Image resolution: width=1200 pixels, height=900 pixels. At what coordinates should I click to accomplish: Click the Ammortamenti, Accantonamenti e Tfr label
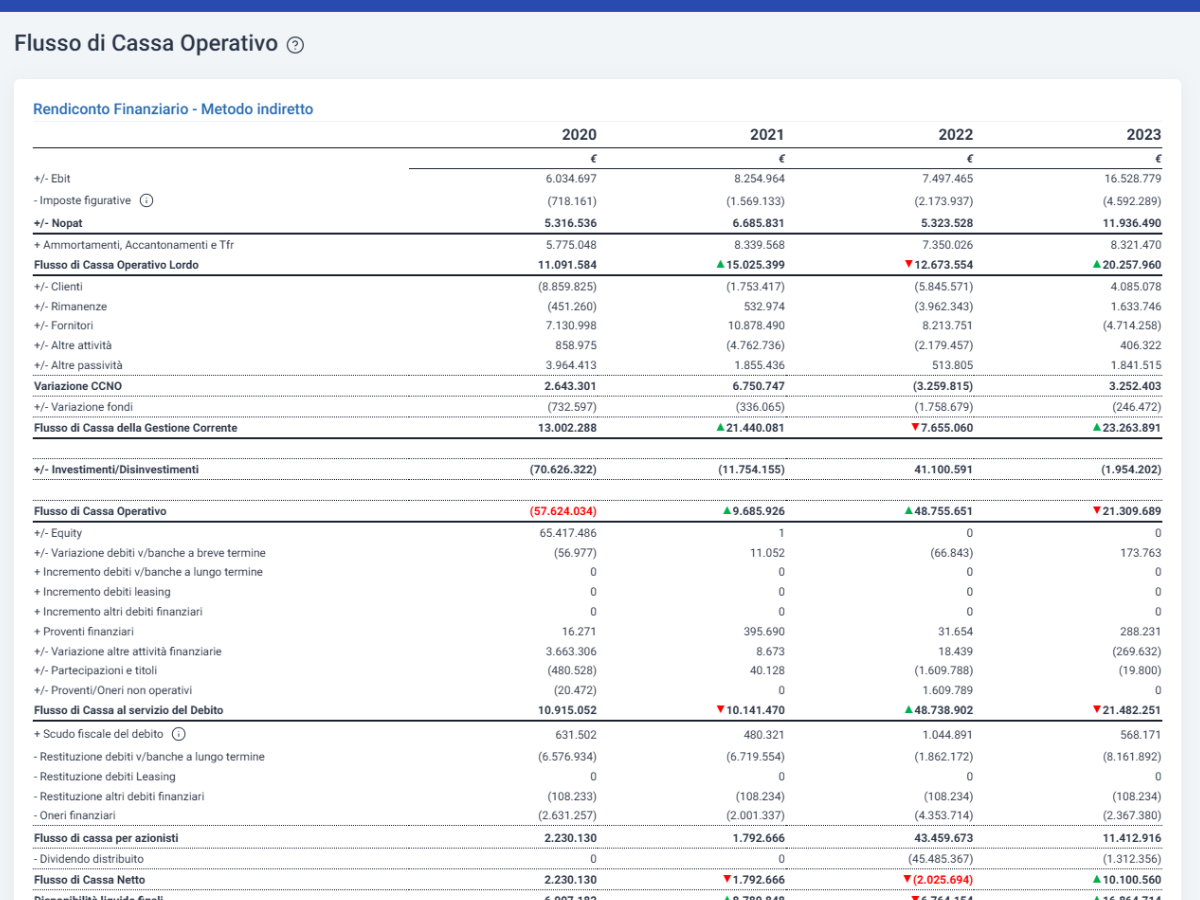pos(134,245)
